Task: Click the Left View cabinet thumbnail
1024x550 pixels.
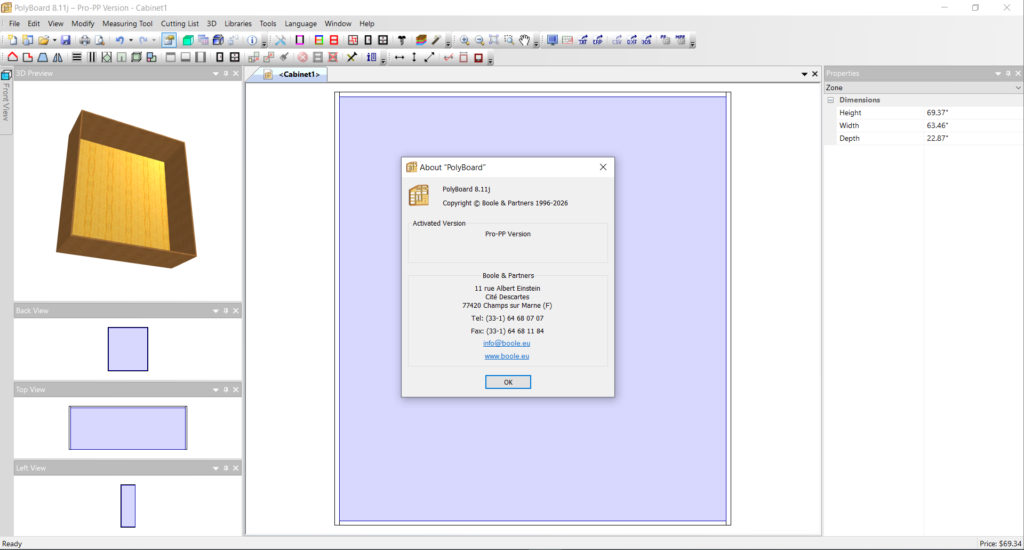Action: (x=128, y=506)
